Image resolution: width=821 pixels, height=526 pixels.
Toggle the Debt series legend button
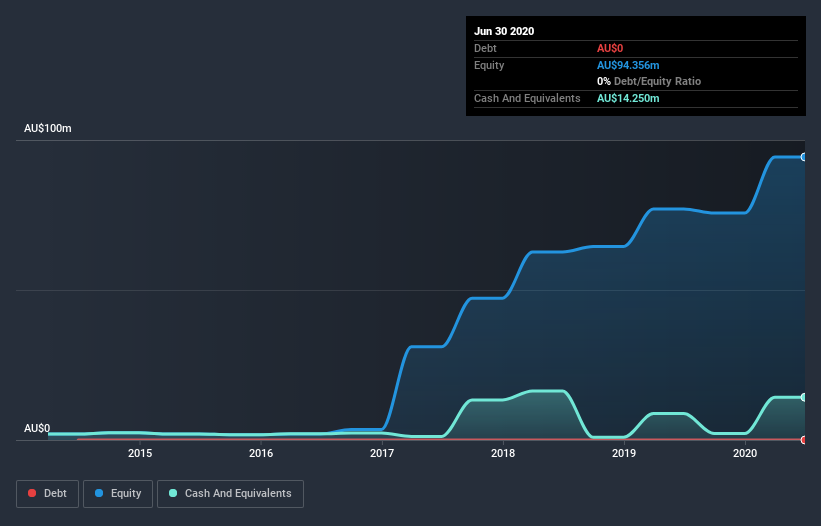click(x=47, y=494)
